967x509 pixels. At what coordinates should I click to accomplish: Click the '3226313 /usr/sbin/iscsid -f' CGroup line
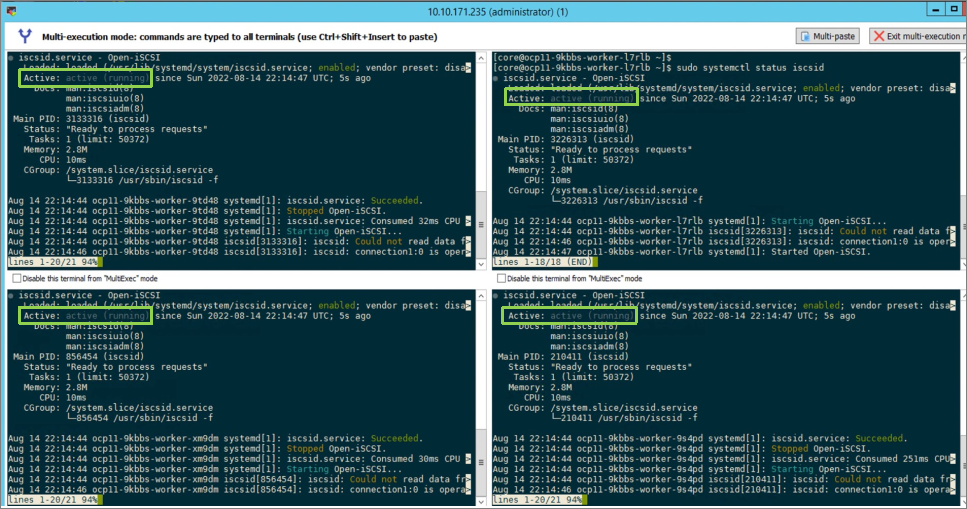tap(627, 201)
